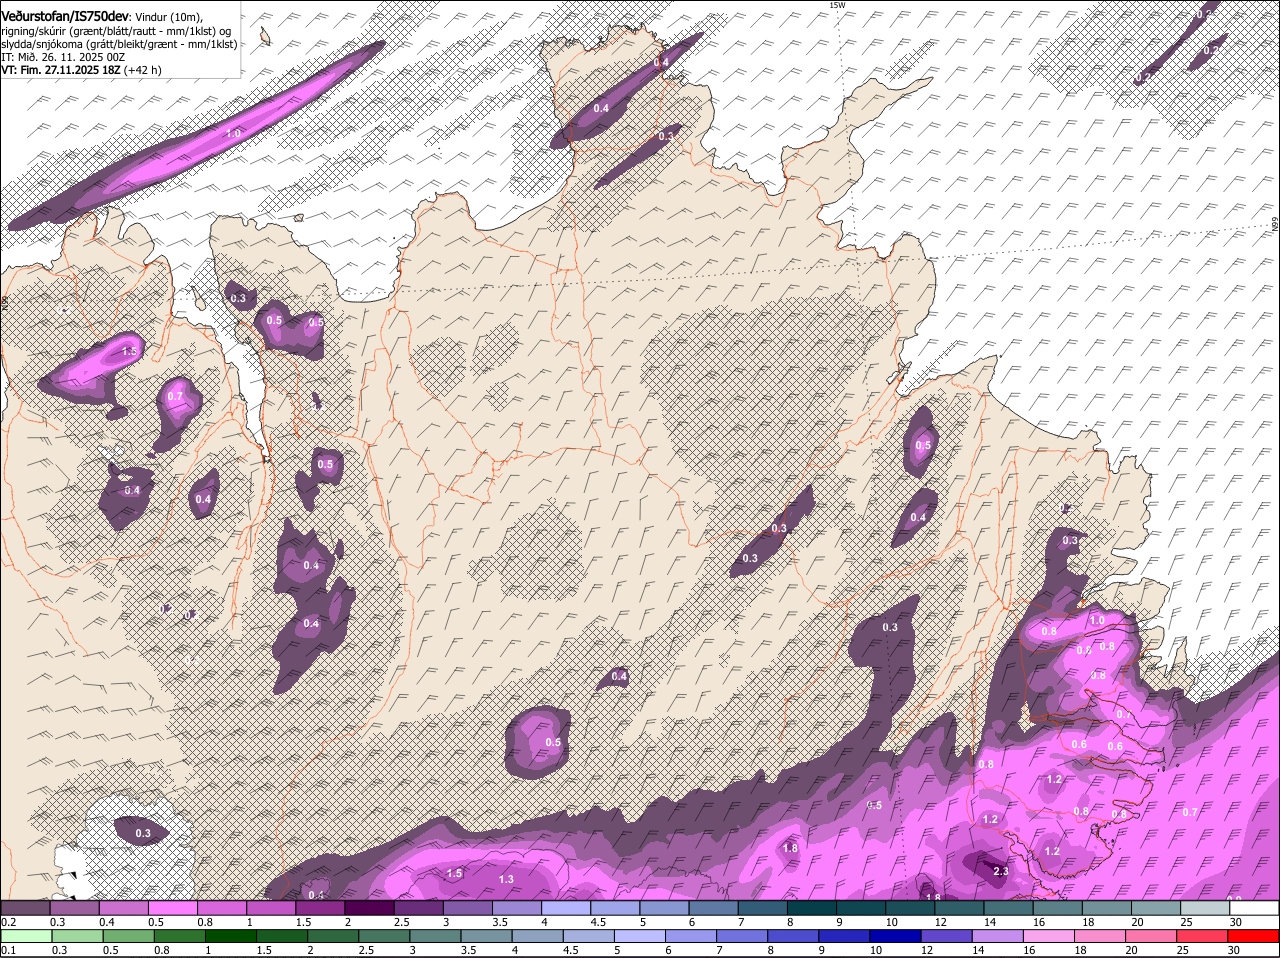This screenshot has height=958, width=1280.
Task: Click the 30 label in the lower legend
Action: [1236, 951]
